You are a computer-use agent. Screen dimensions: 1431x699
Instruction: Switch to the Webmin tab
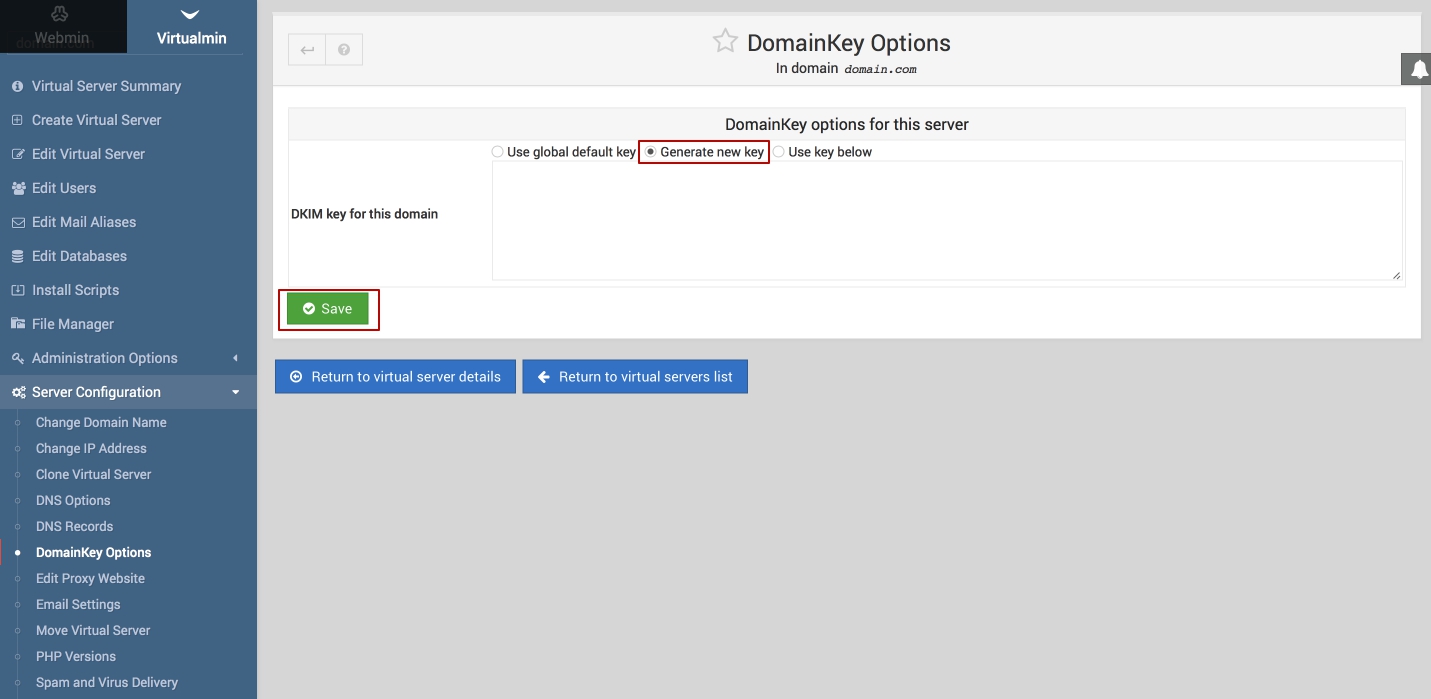click(62, 38)
